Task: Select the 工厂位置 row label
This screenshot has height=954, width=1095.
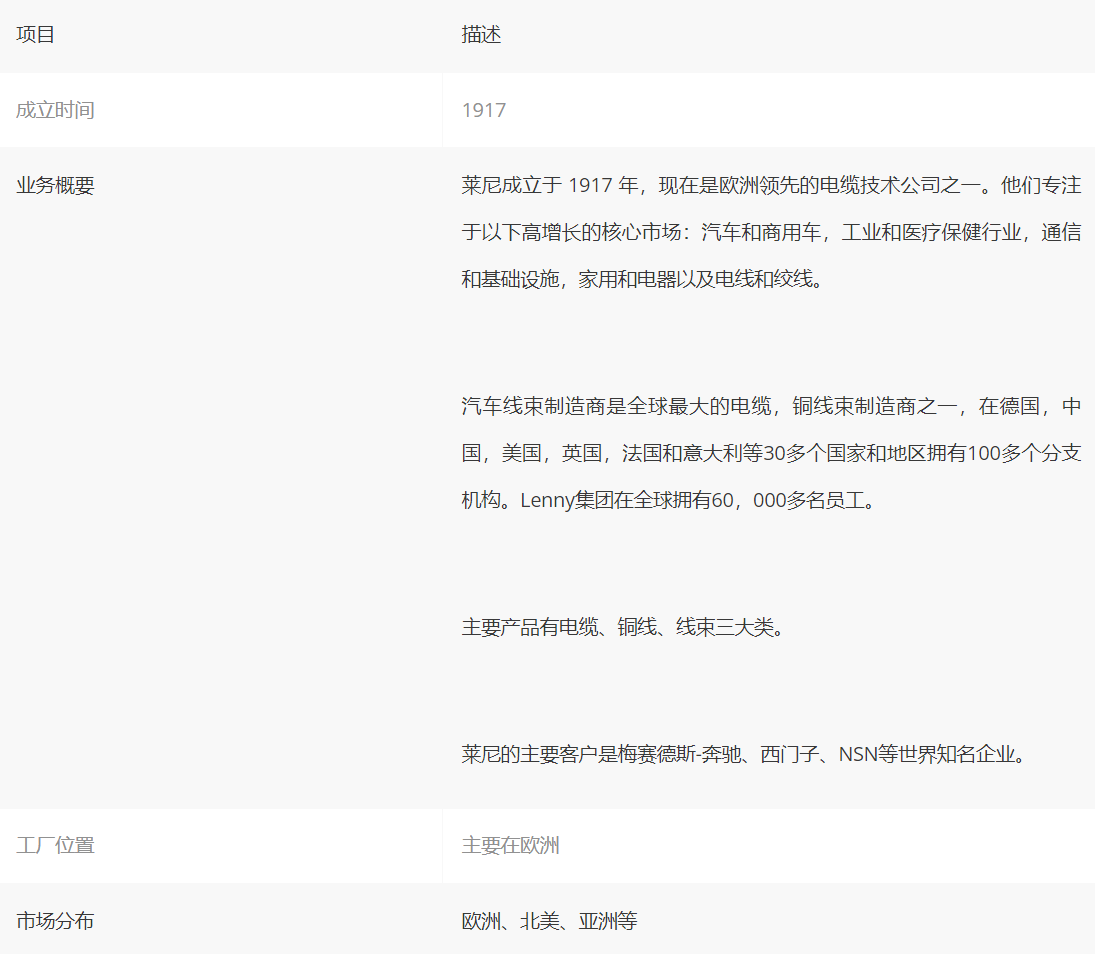Action: coord(55,845)
